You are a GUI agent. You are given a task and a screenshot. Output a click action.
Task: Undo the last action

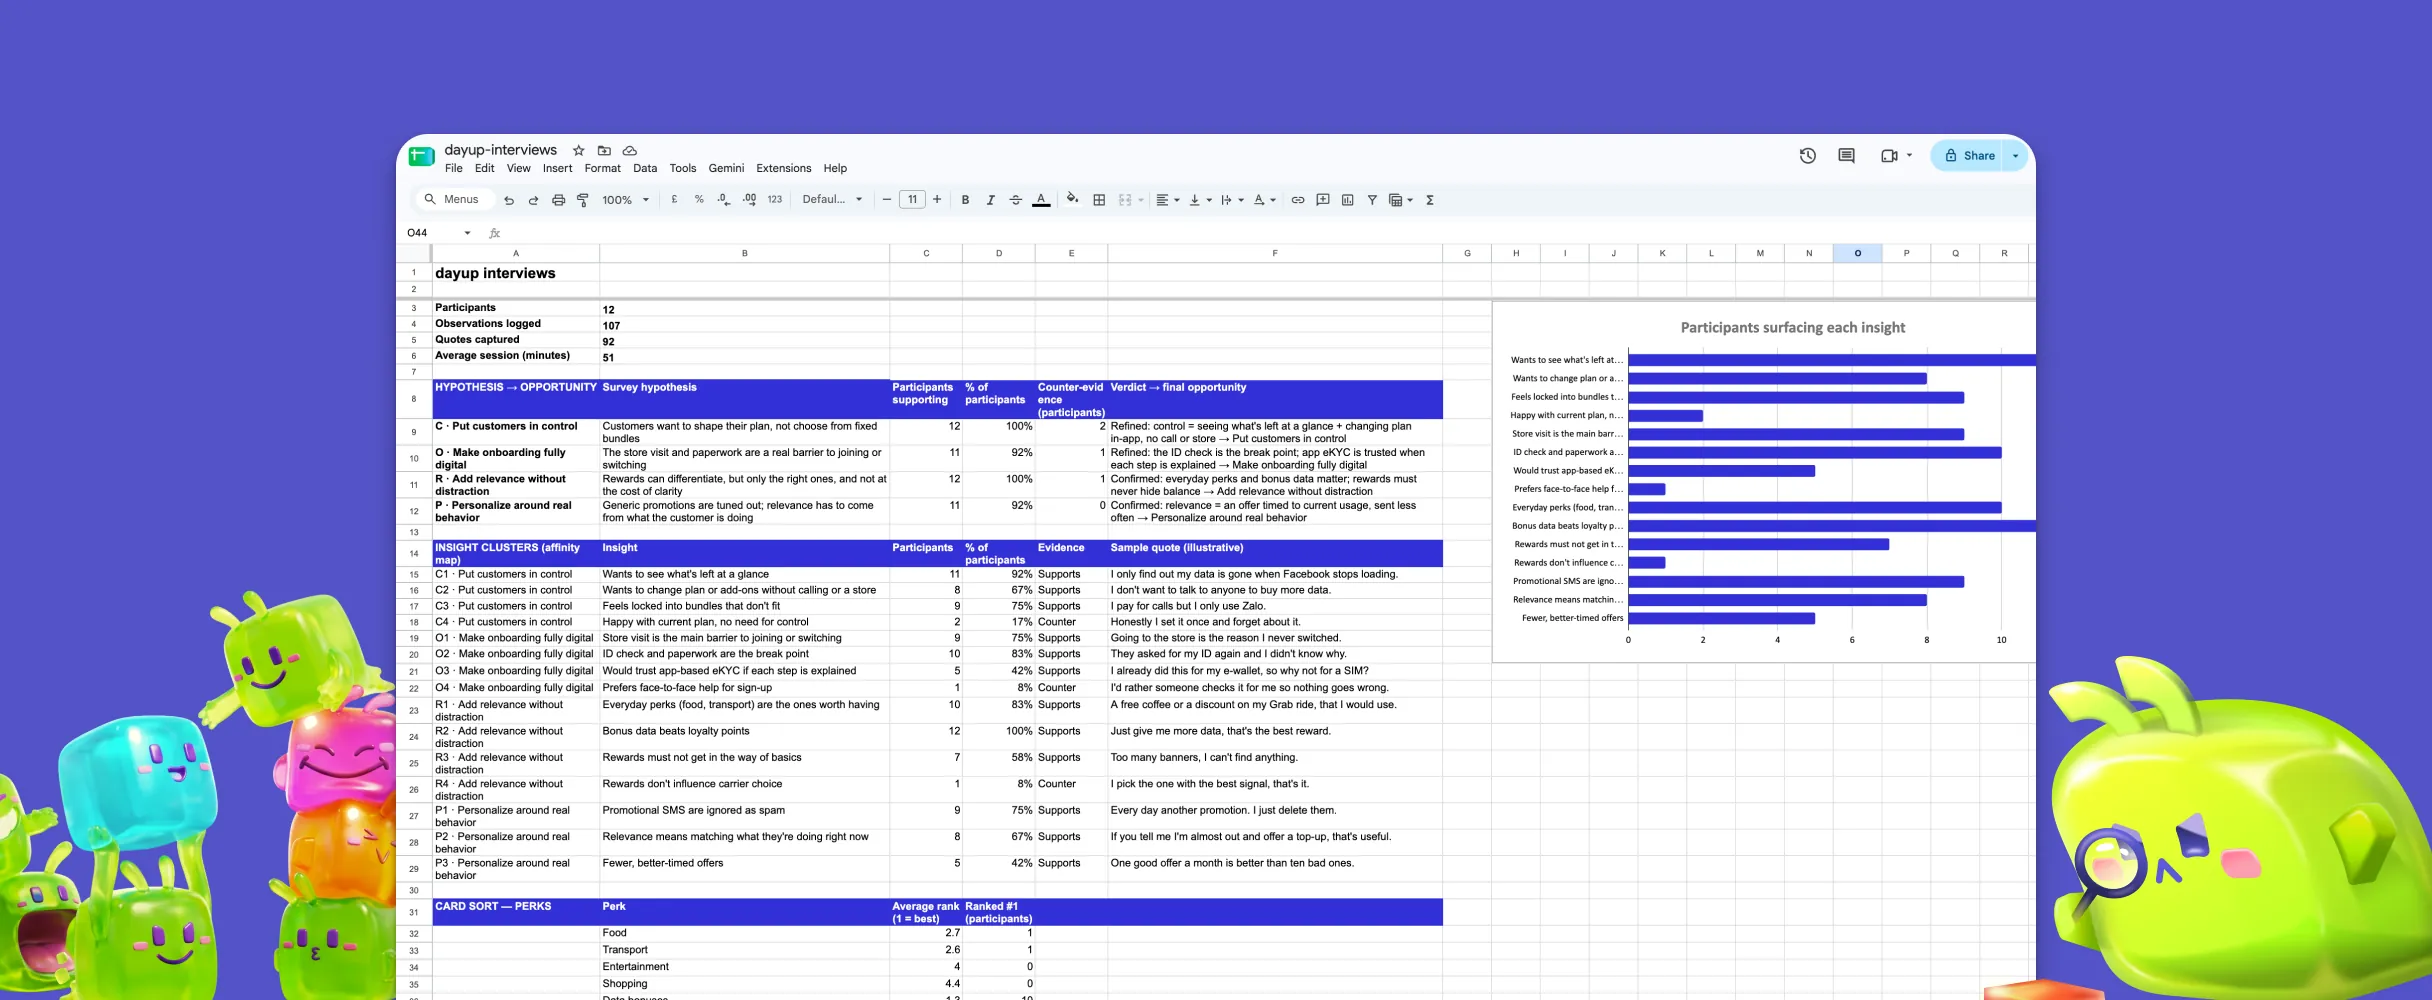pos(509,200)
